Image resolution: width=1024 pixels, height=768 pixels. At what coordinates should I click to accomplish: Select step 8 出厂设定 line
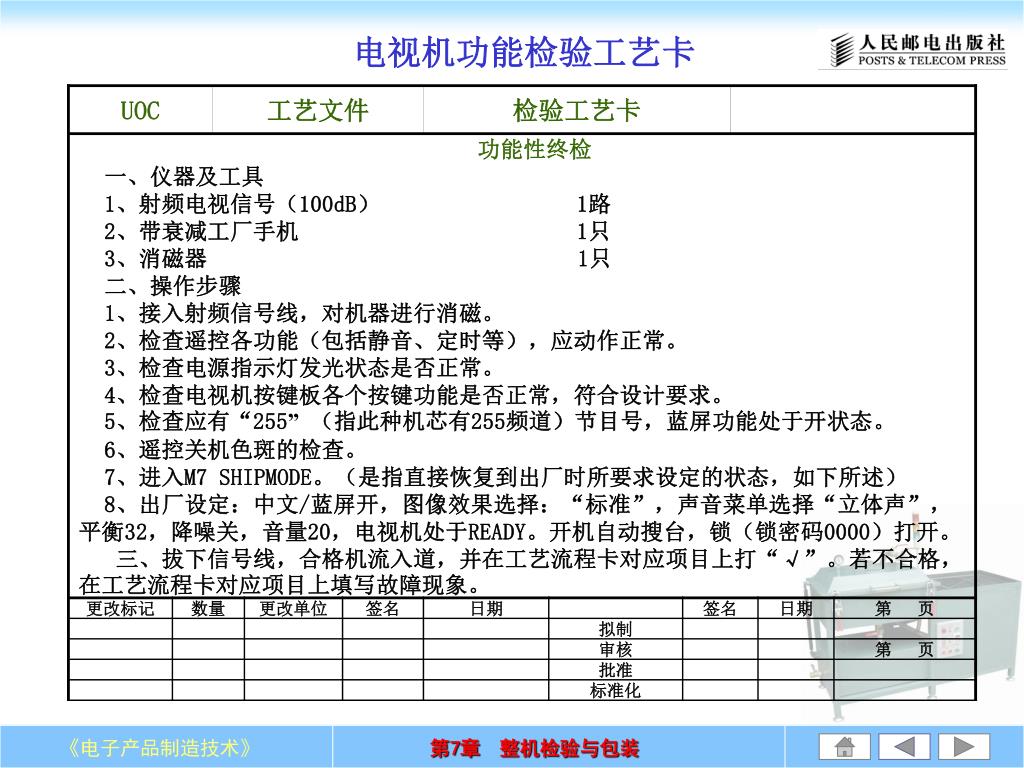click(x=522, y=505)
